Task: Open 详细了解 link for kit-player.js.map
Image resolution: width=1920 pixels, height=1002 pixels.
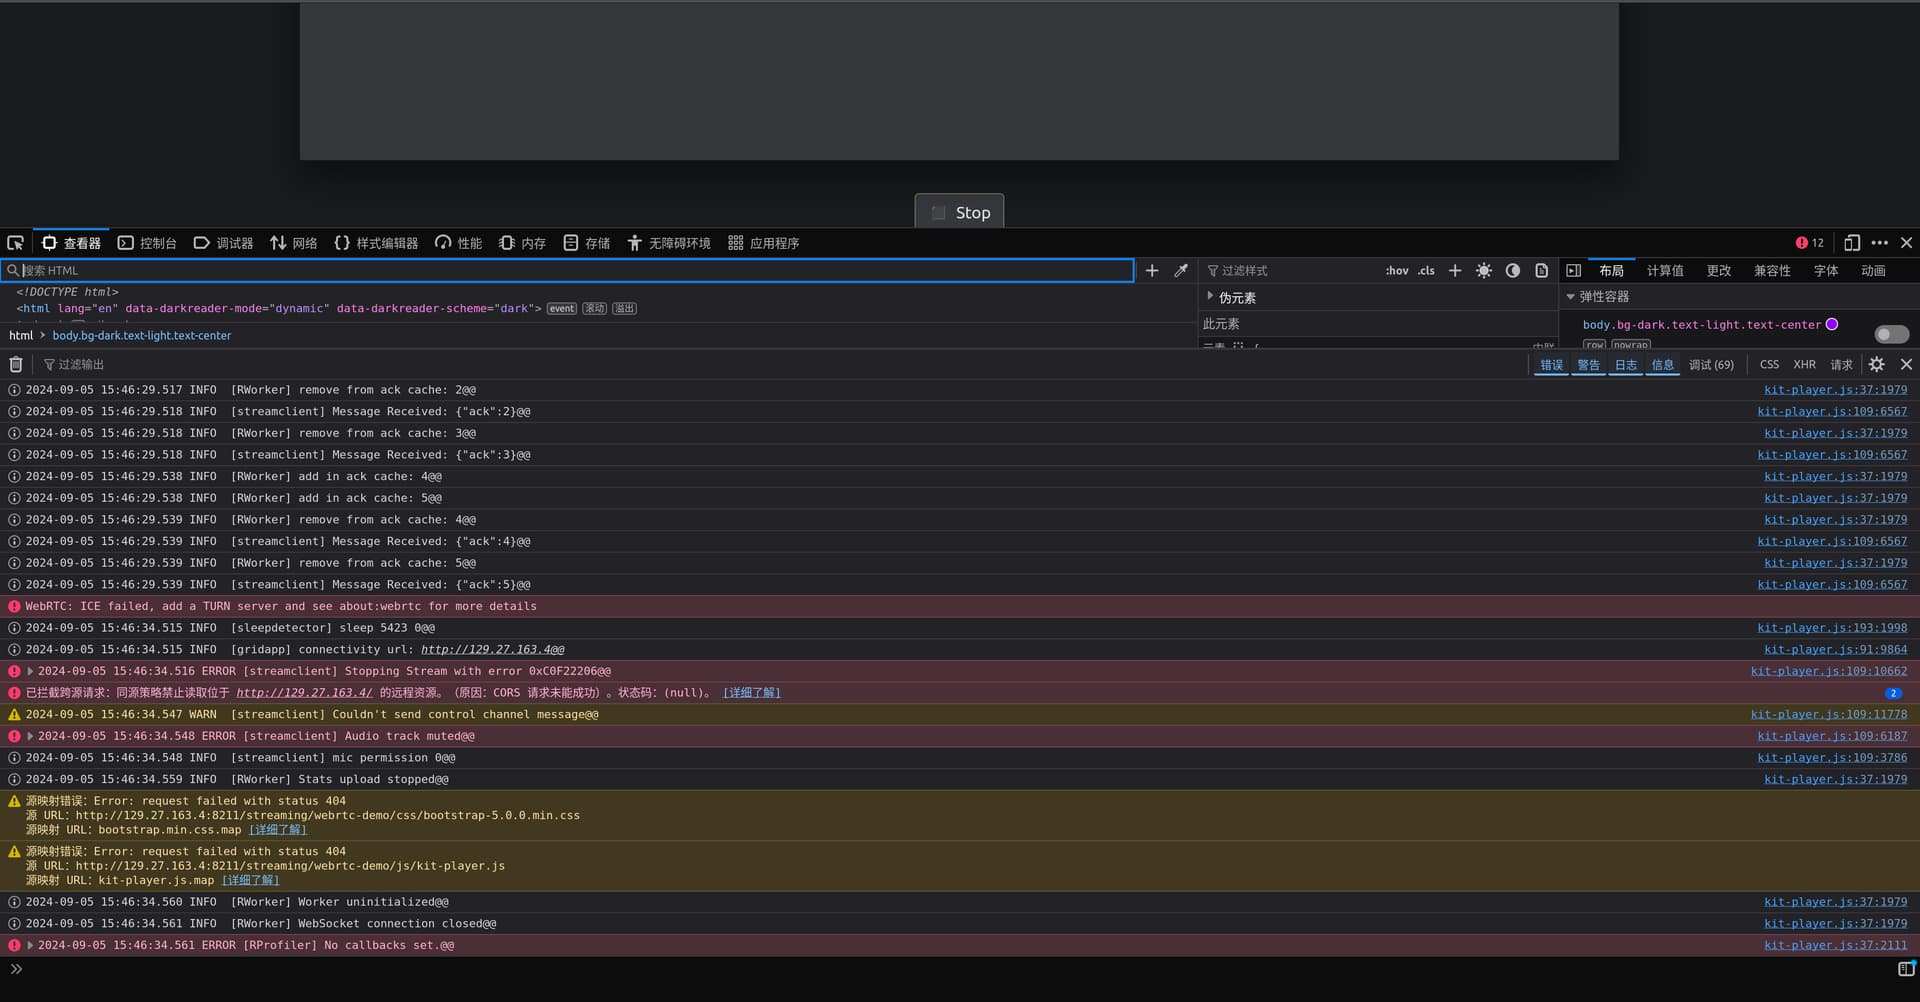Action: click(250, 881)
